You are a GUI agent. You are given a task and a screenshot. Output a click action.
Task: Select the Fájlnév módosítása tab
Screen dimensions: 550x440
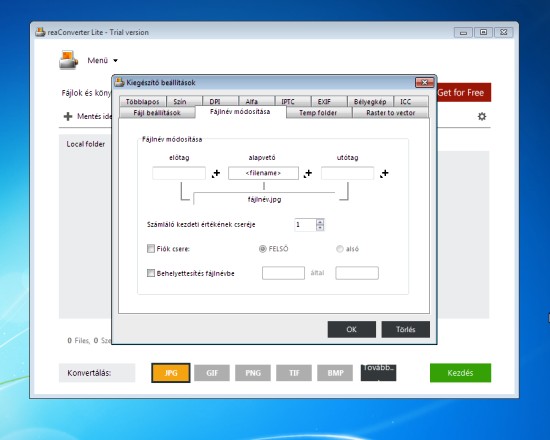pyautogui.click(x=240, y=112)
